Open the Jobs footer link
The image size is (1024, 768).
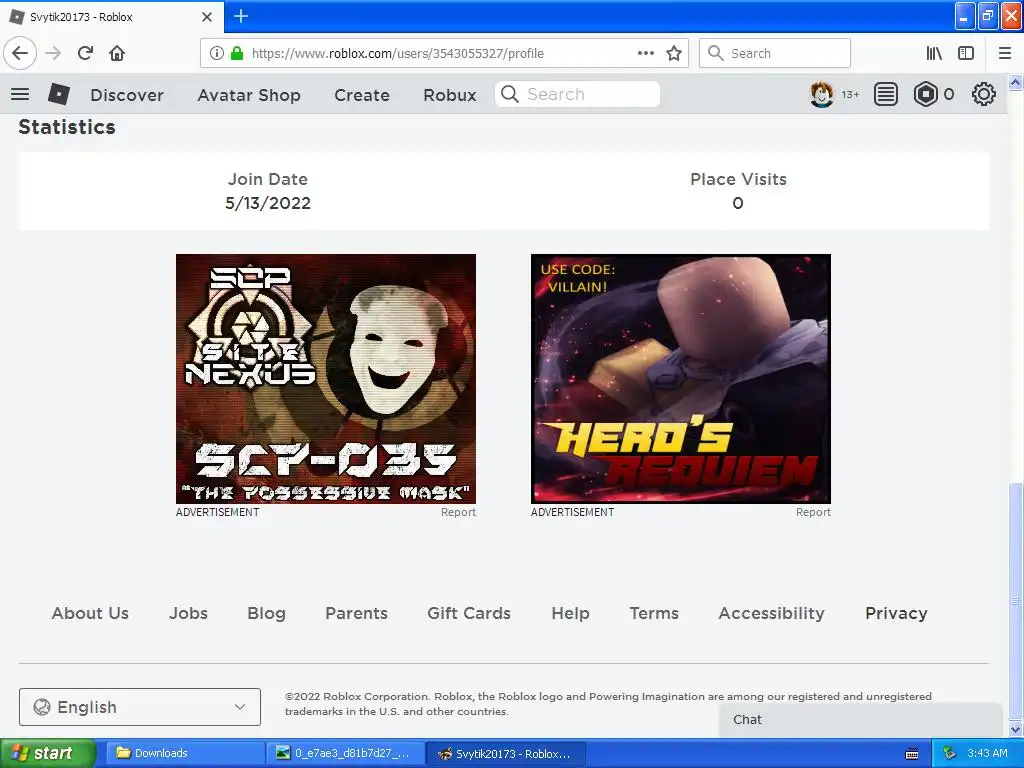188,613
